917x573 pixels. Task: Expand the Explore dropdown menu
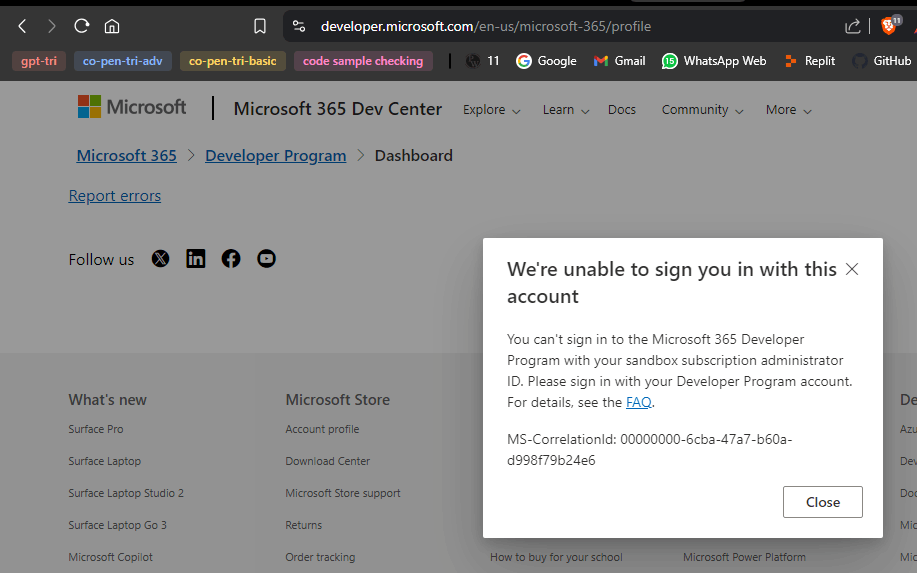click(491, 110)
